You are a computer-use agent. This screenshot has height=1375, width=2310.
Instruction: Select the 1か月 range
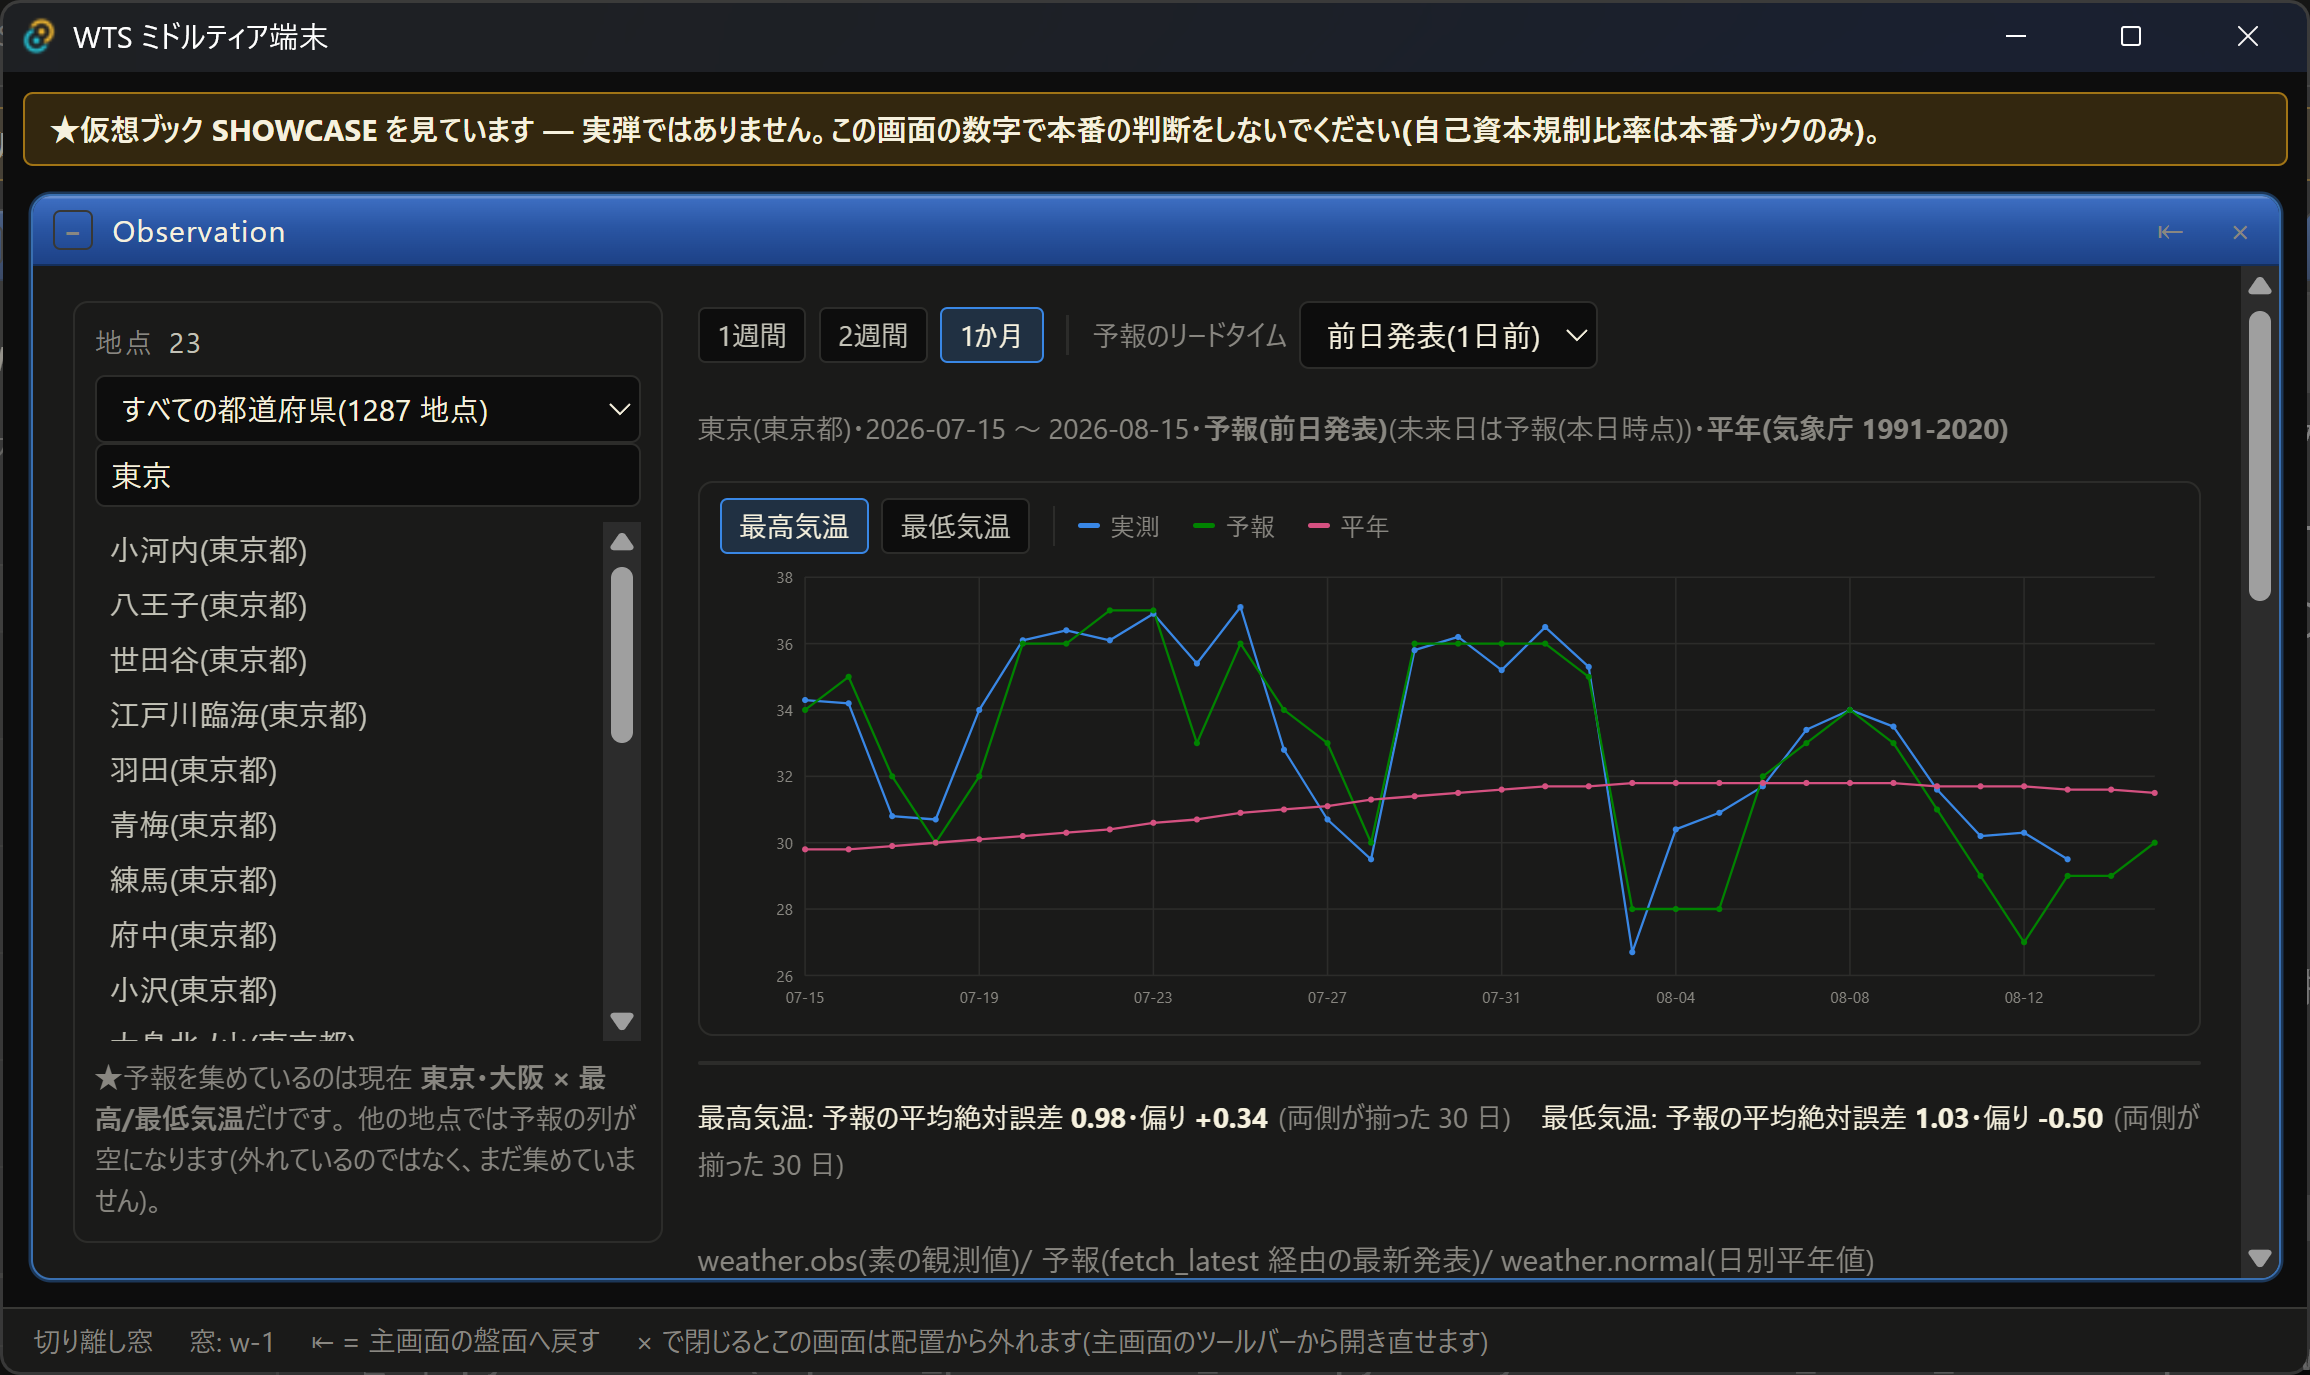[x=992, y=335]
